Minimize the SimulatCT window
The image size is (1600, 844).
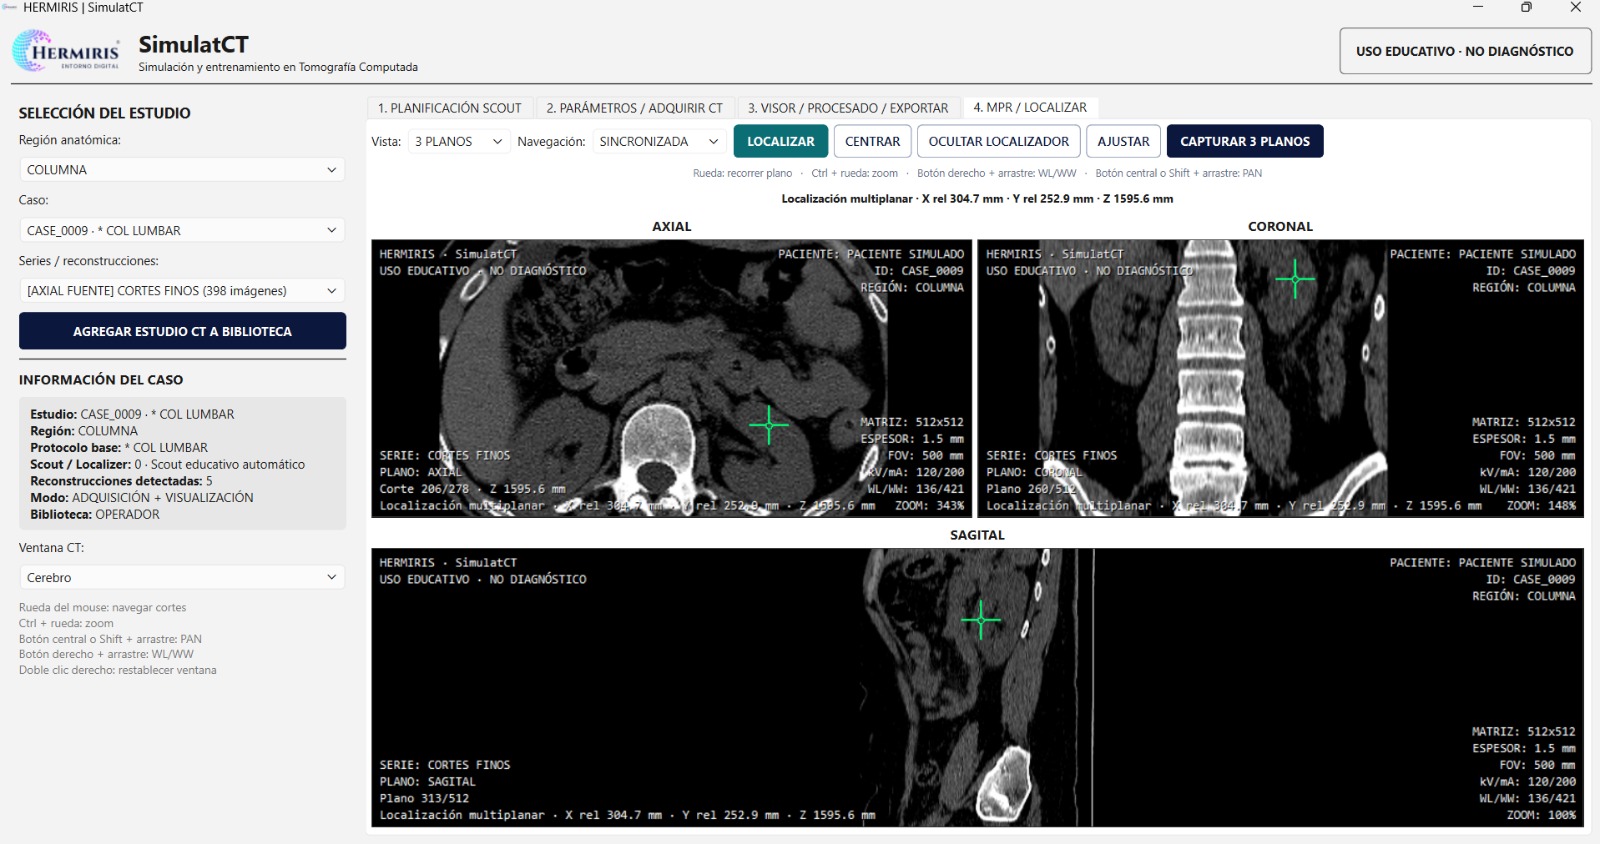tap(1478, 8)
